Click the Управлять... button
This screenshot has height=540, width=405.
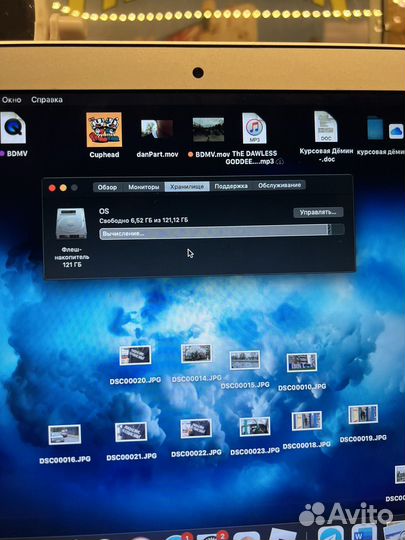(318, 212)
